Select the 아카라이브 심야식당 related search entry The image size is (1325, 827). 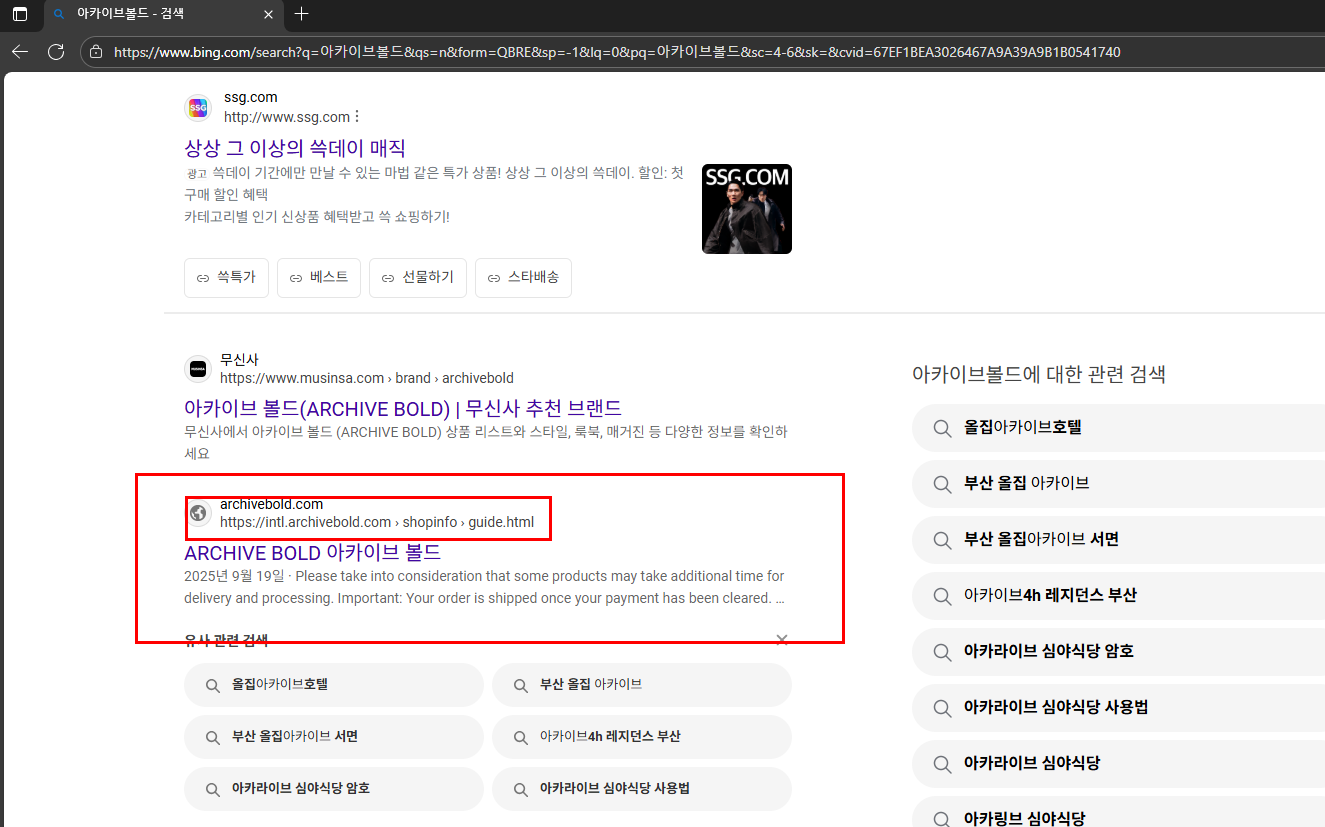pos(1118,763)
